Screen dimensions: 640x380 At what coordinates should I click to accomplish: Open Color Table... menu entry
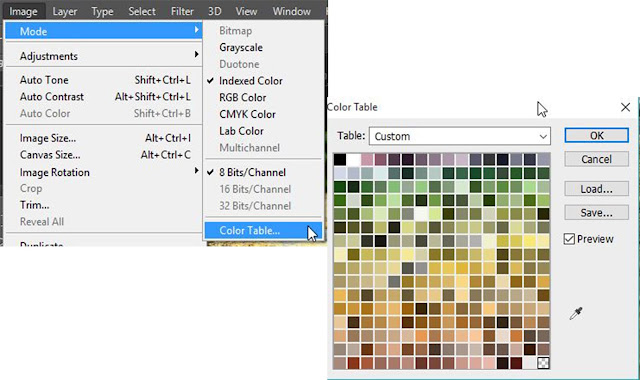[x=263, y=231]
